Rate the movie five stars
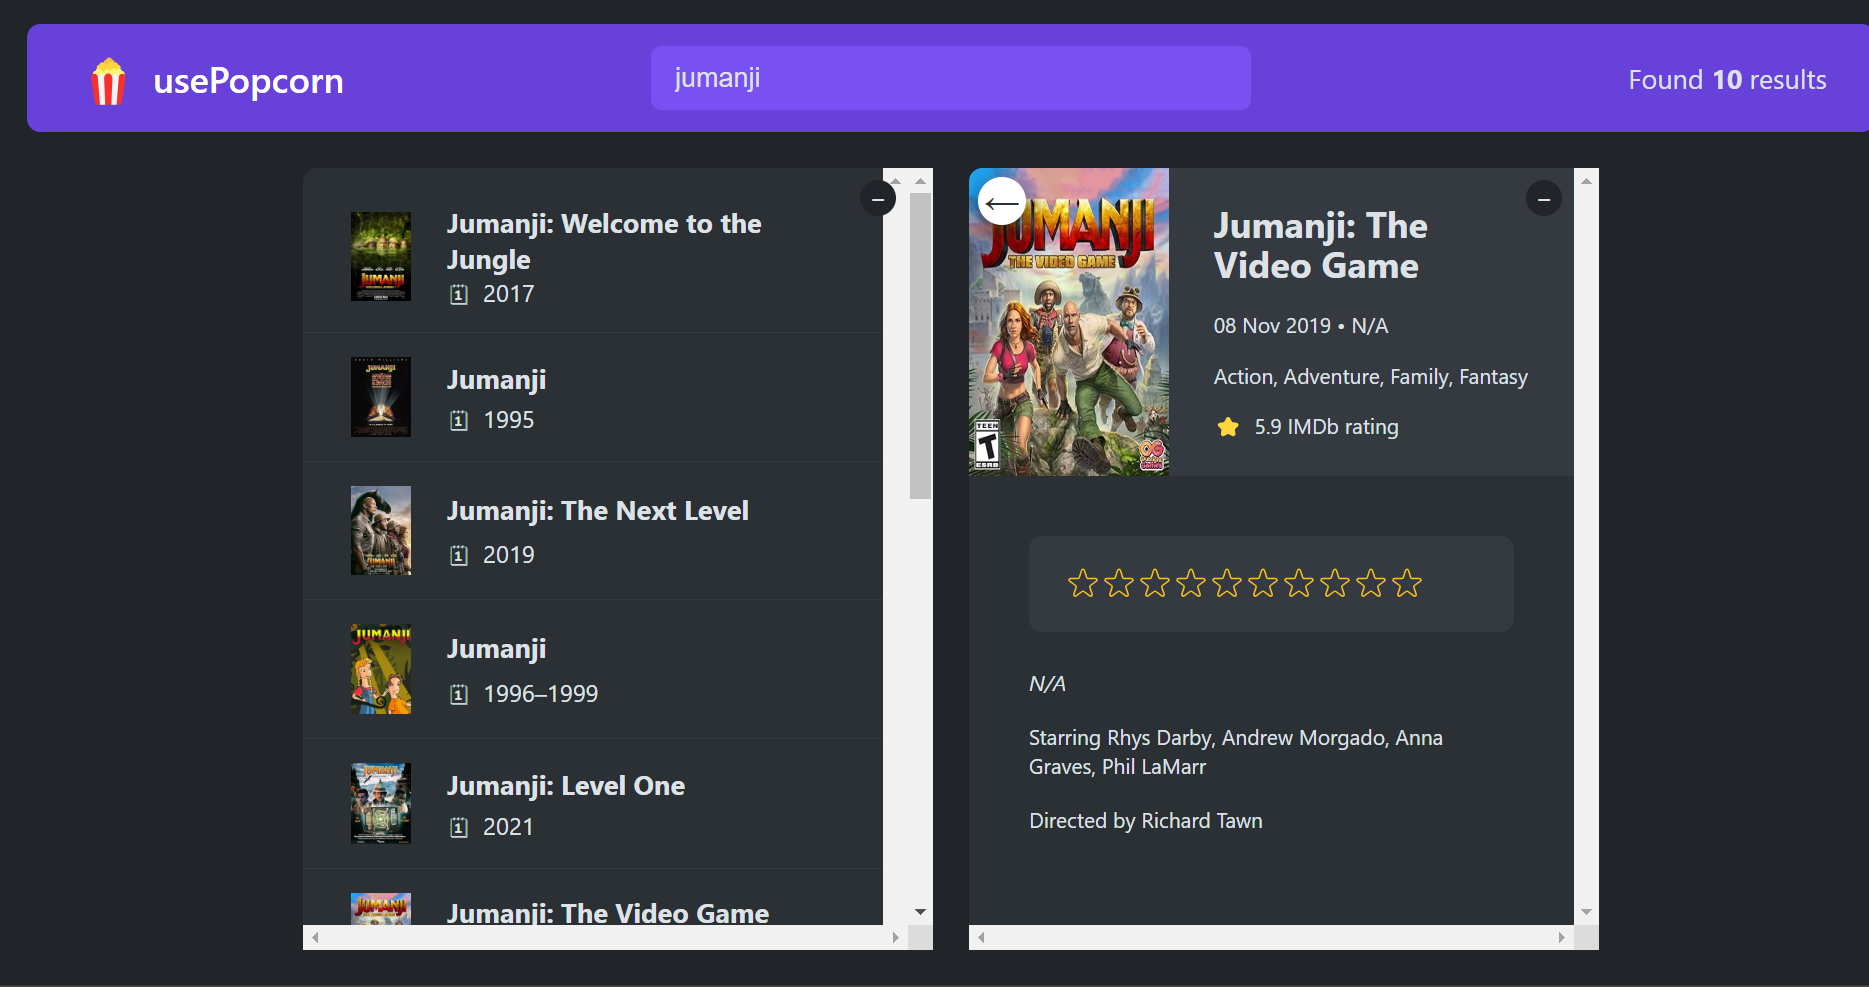The width and height of the screenshot is (1869, 987). click(x=1226, y=583)
